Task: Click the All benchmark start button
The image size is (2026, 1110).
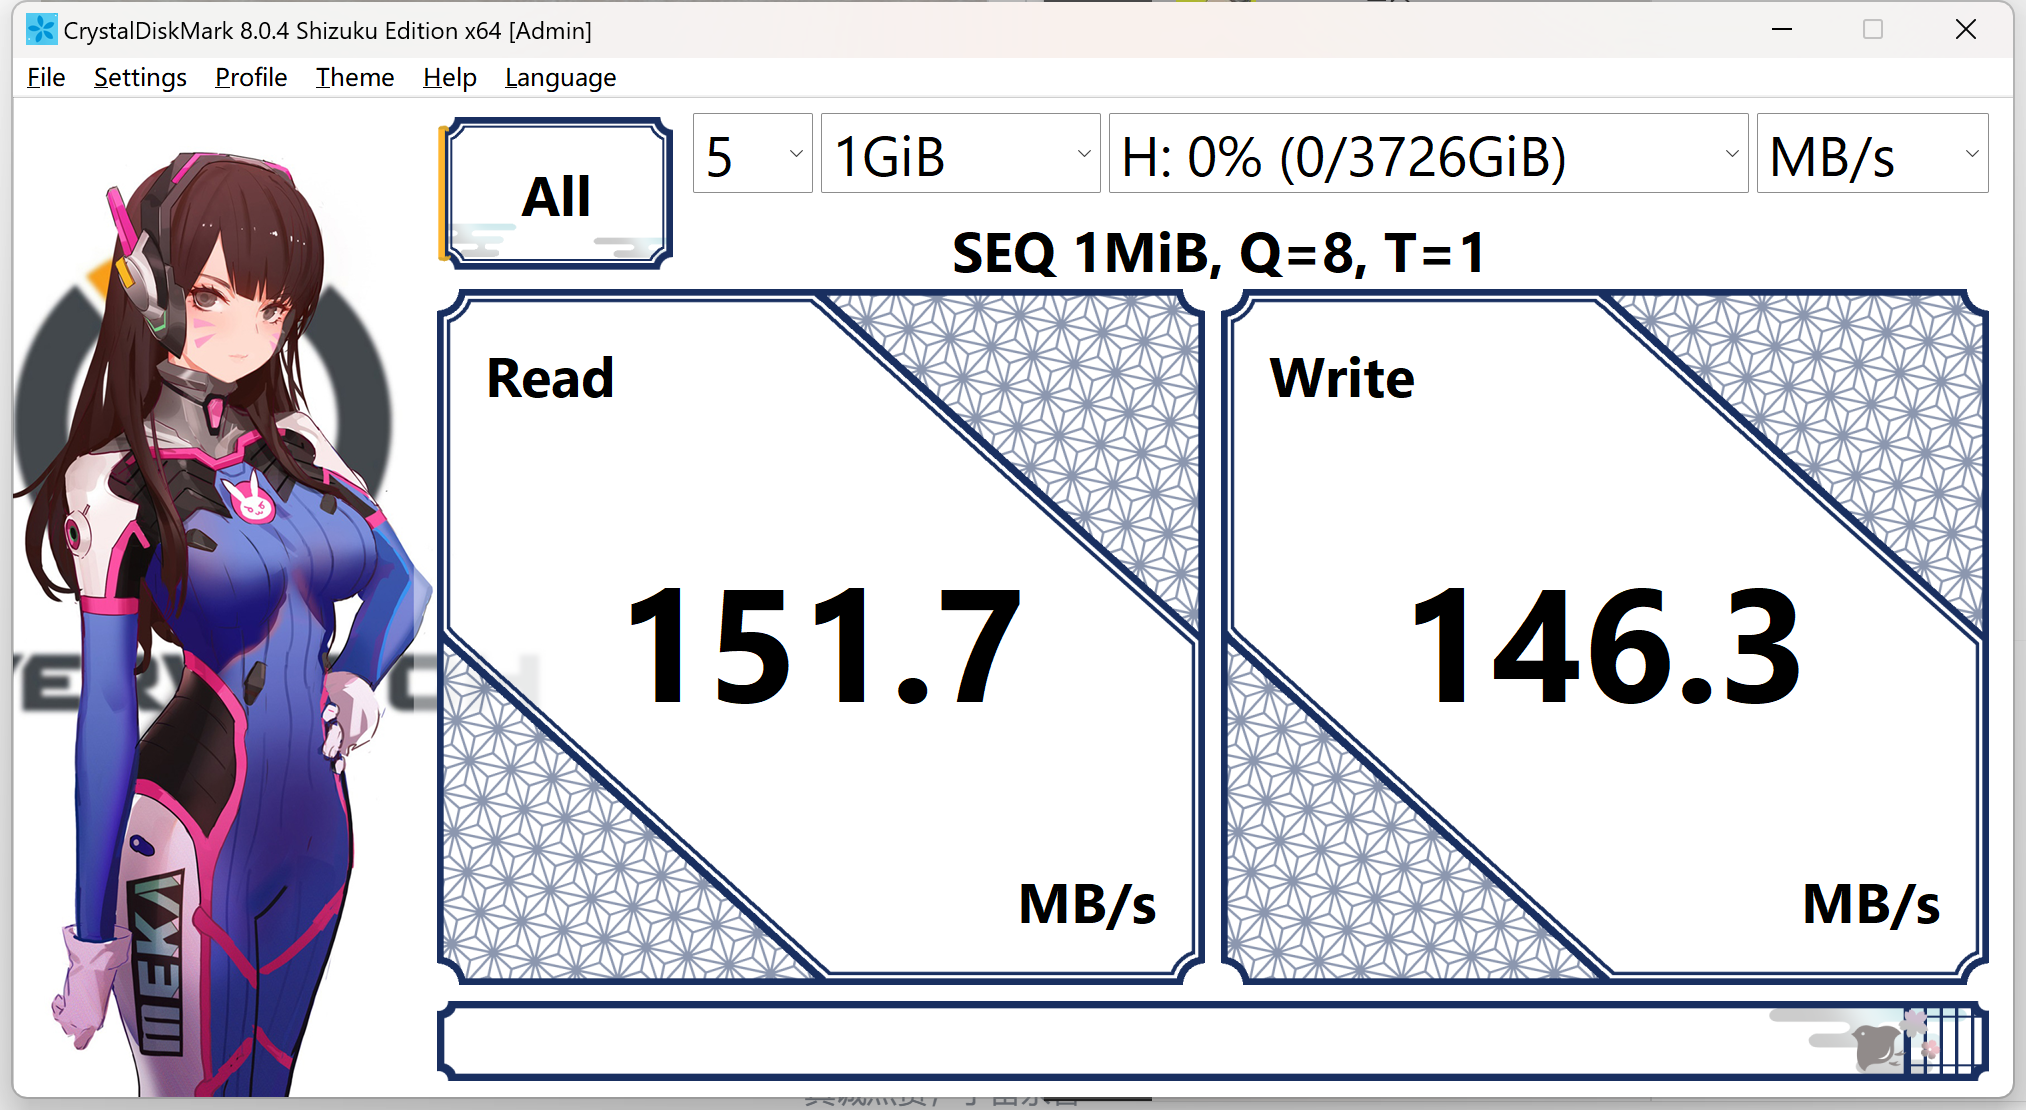Action: point(557,194)
